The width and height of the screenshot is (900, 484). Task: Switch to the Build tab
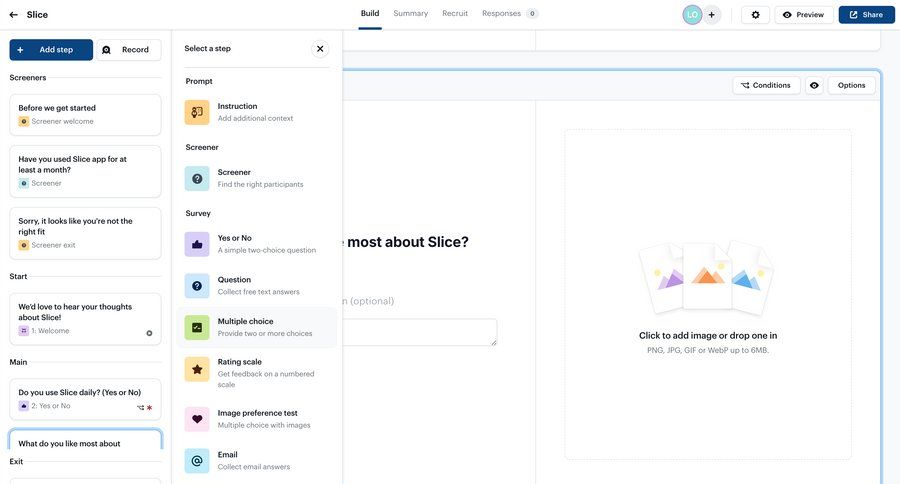click(370, 13)
